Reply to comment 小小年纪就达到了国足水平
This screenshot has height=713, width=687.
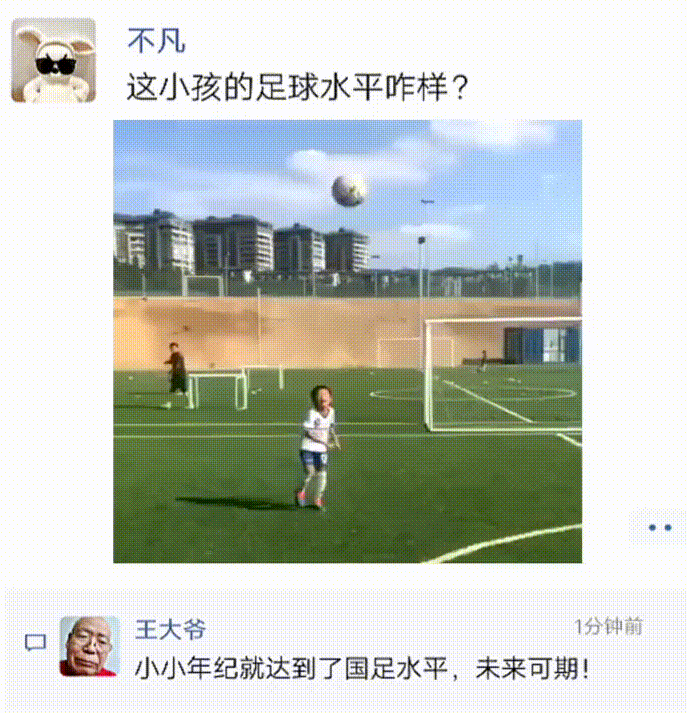pos(361,668)
